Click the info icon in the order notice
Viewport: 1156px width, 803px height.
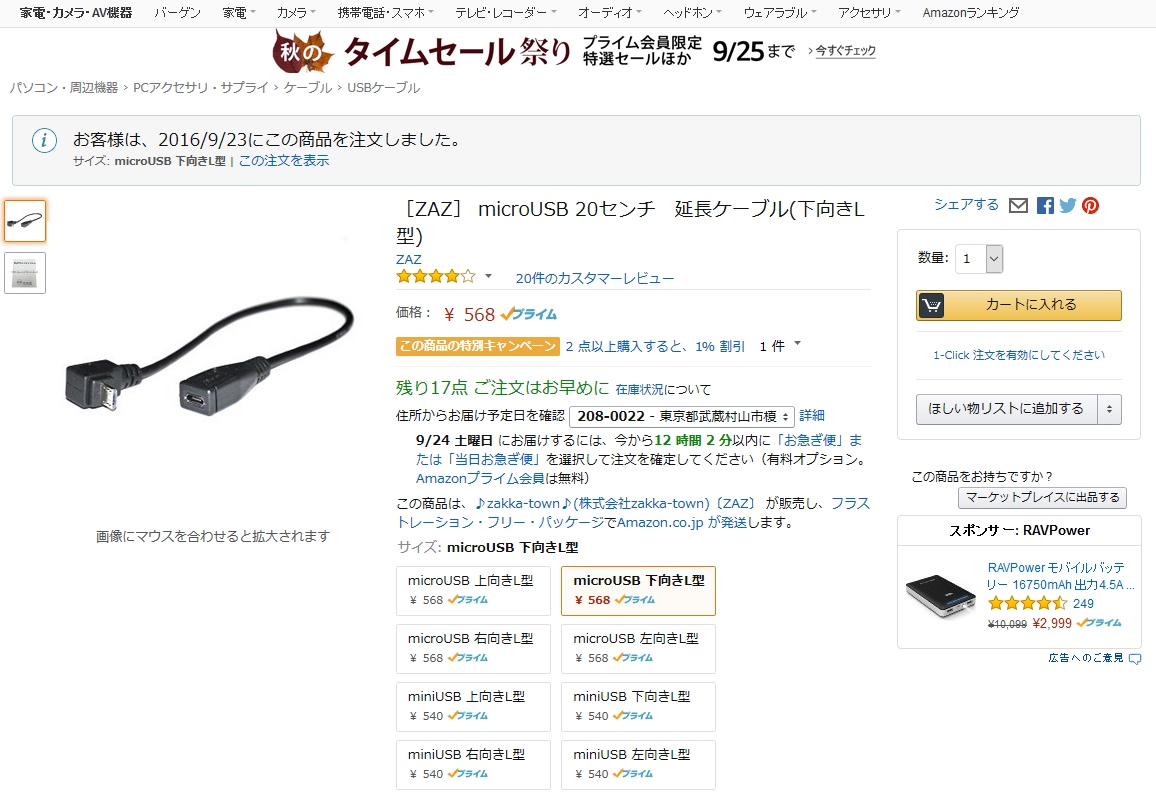44,140
